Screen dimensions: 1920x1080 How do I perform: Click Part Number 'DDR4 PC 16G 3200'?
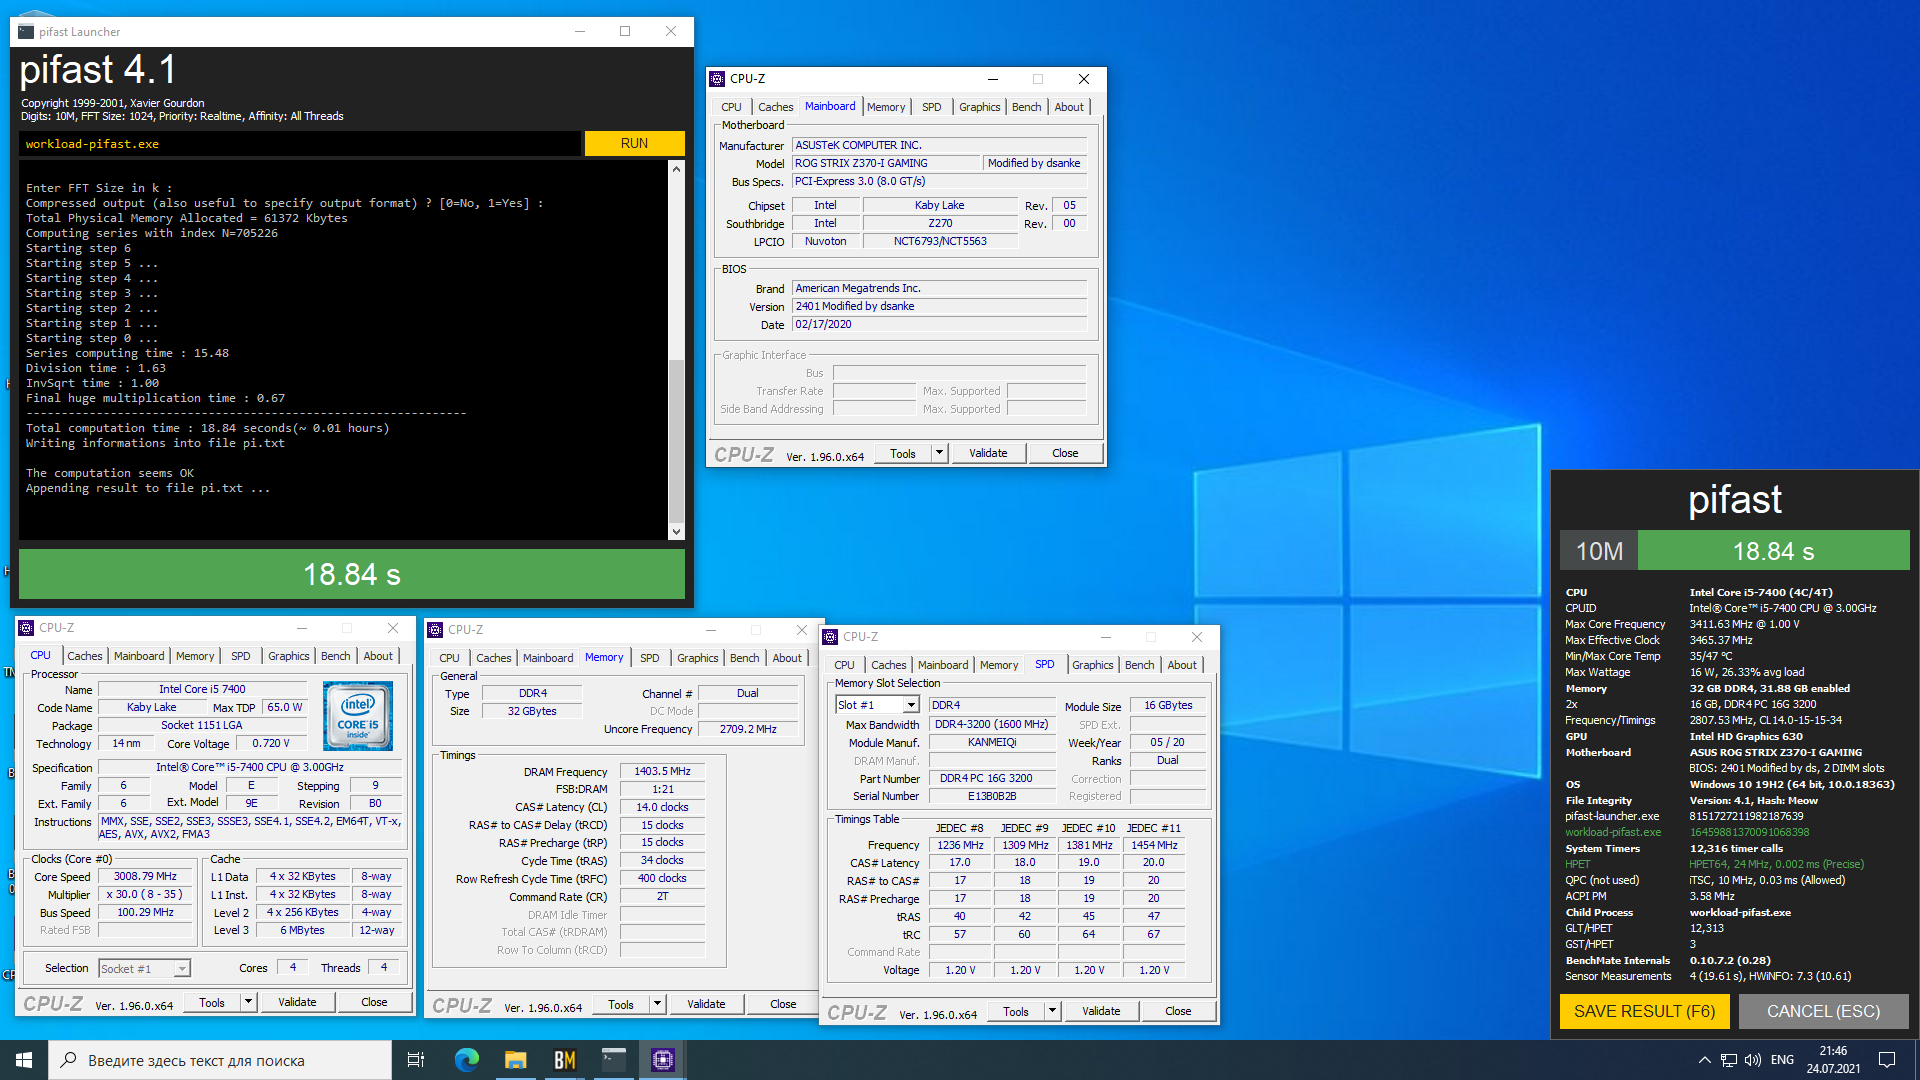[x=992, y=778]
